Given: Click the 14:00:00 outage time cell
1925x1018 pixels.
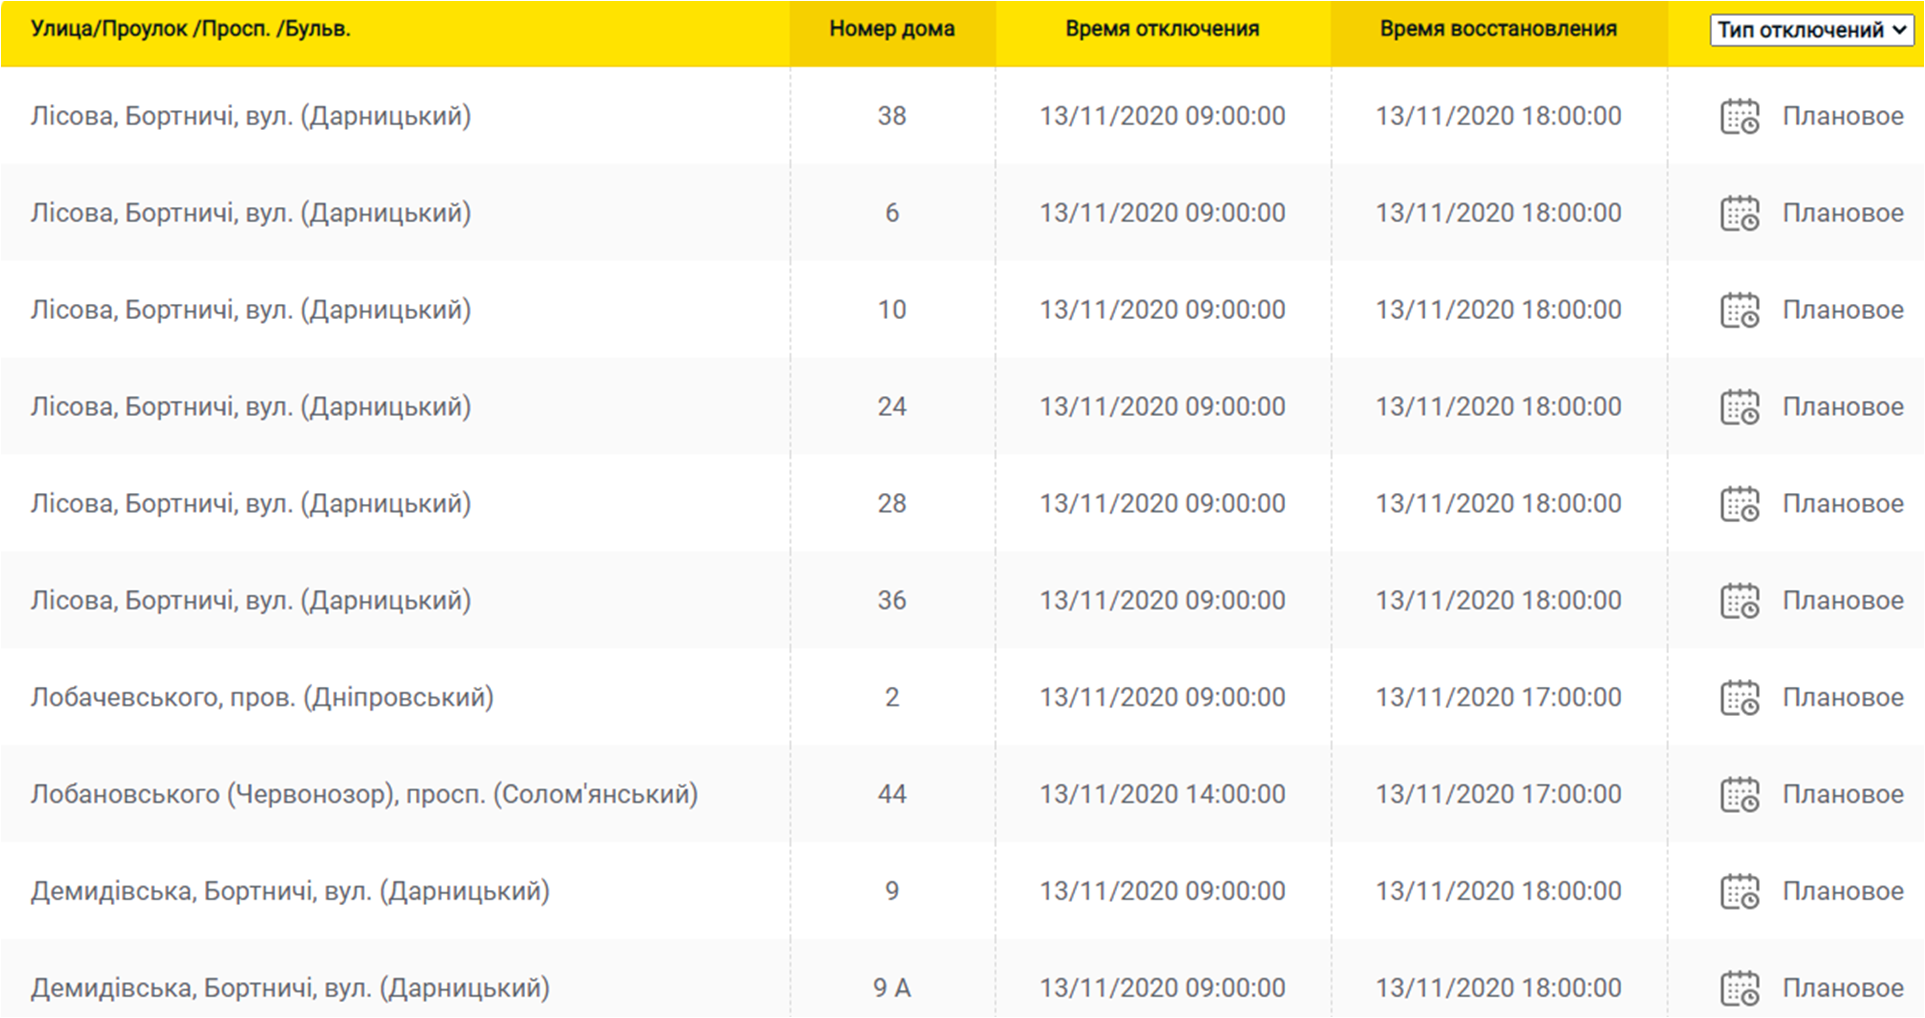Looking at the screenshot, I should pos(1162,794).
